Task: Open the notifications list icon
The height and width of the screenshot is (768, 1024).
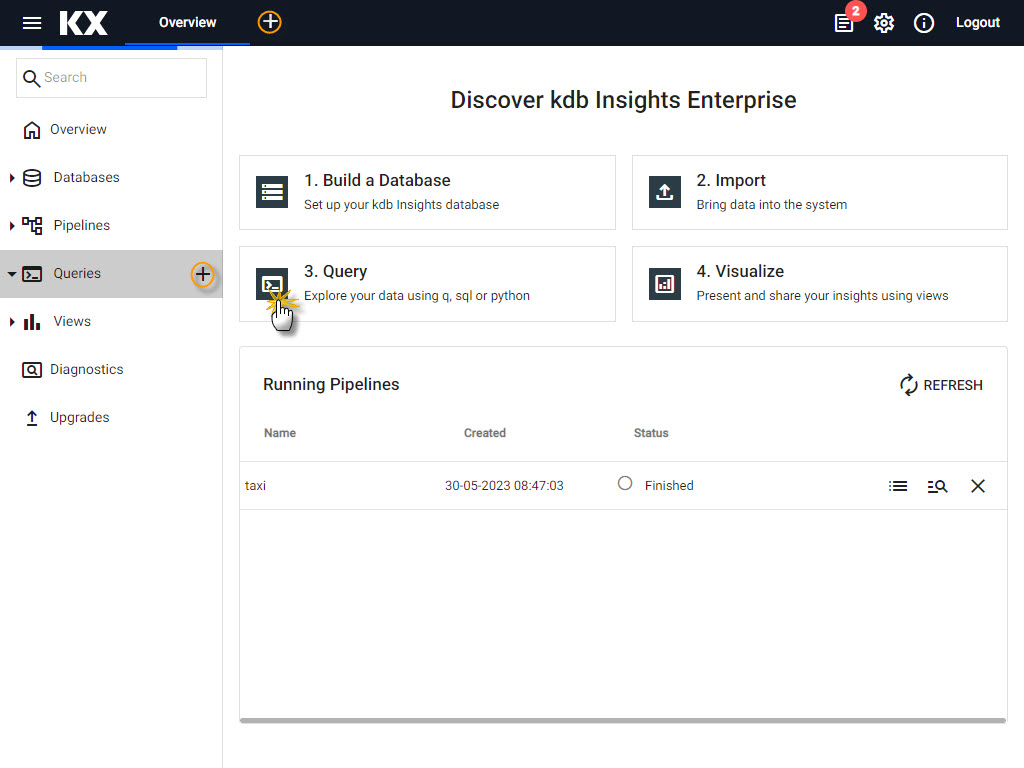Action: pos(844,24)
